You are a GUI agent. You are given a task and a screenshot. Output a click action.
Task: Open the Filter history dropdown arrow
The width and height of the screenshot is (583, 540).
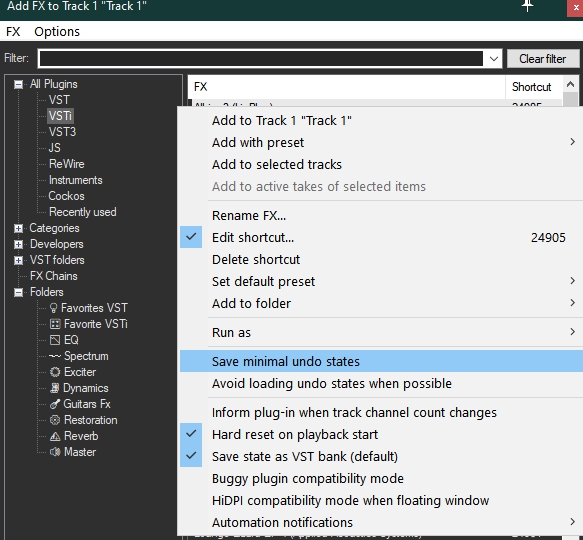494,59
